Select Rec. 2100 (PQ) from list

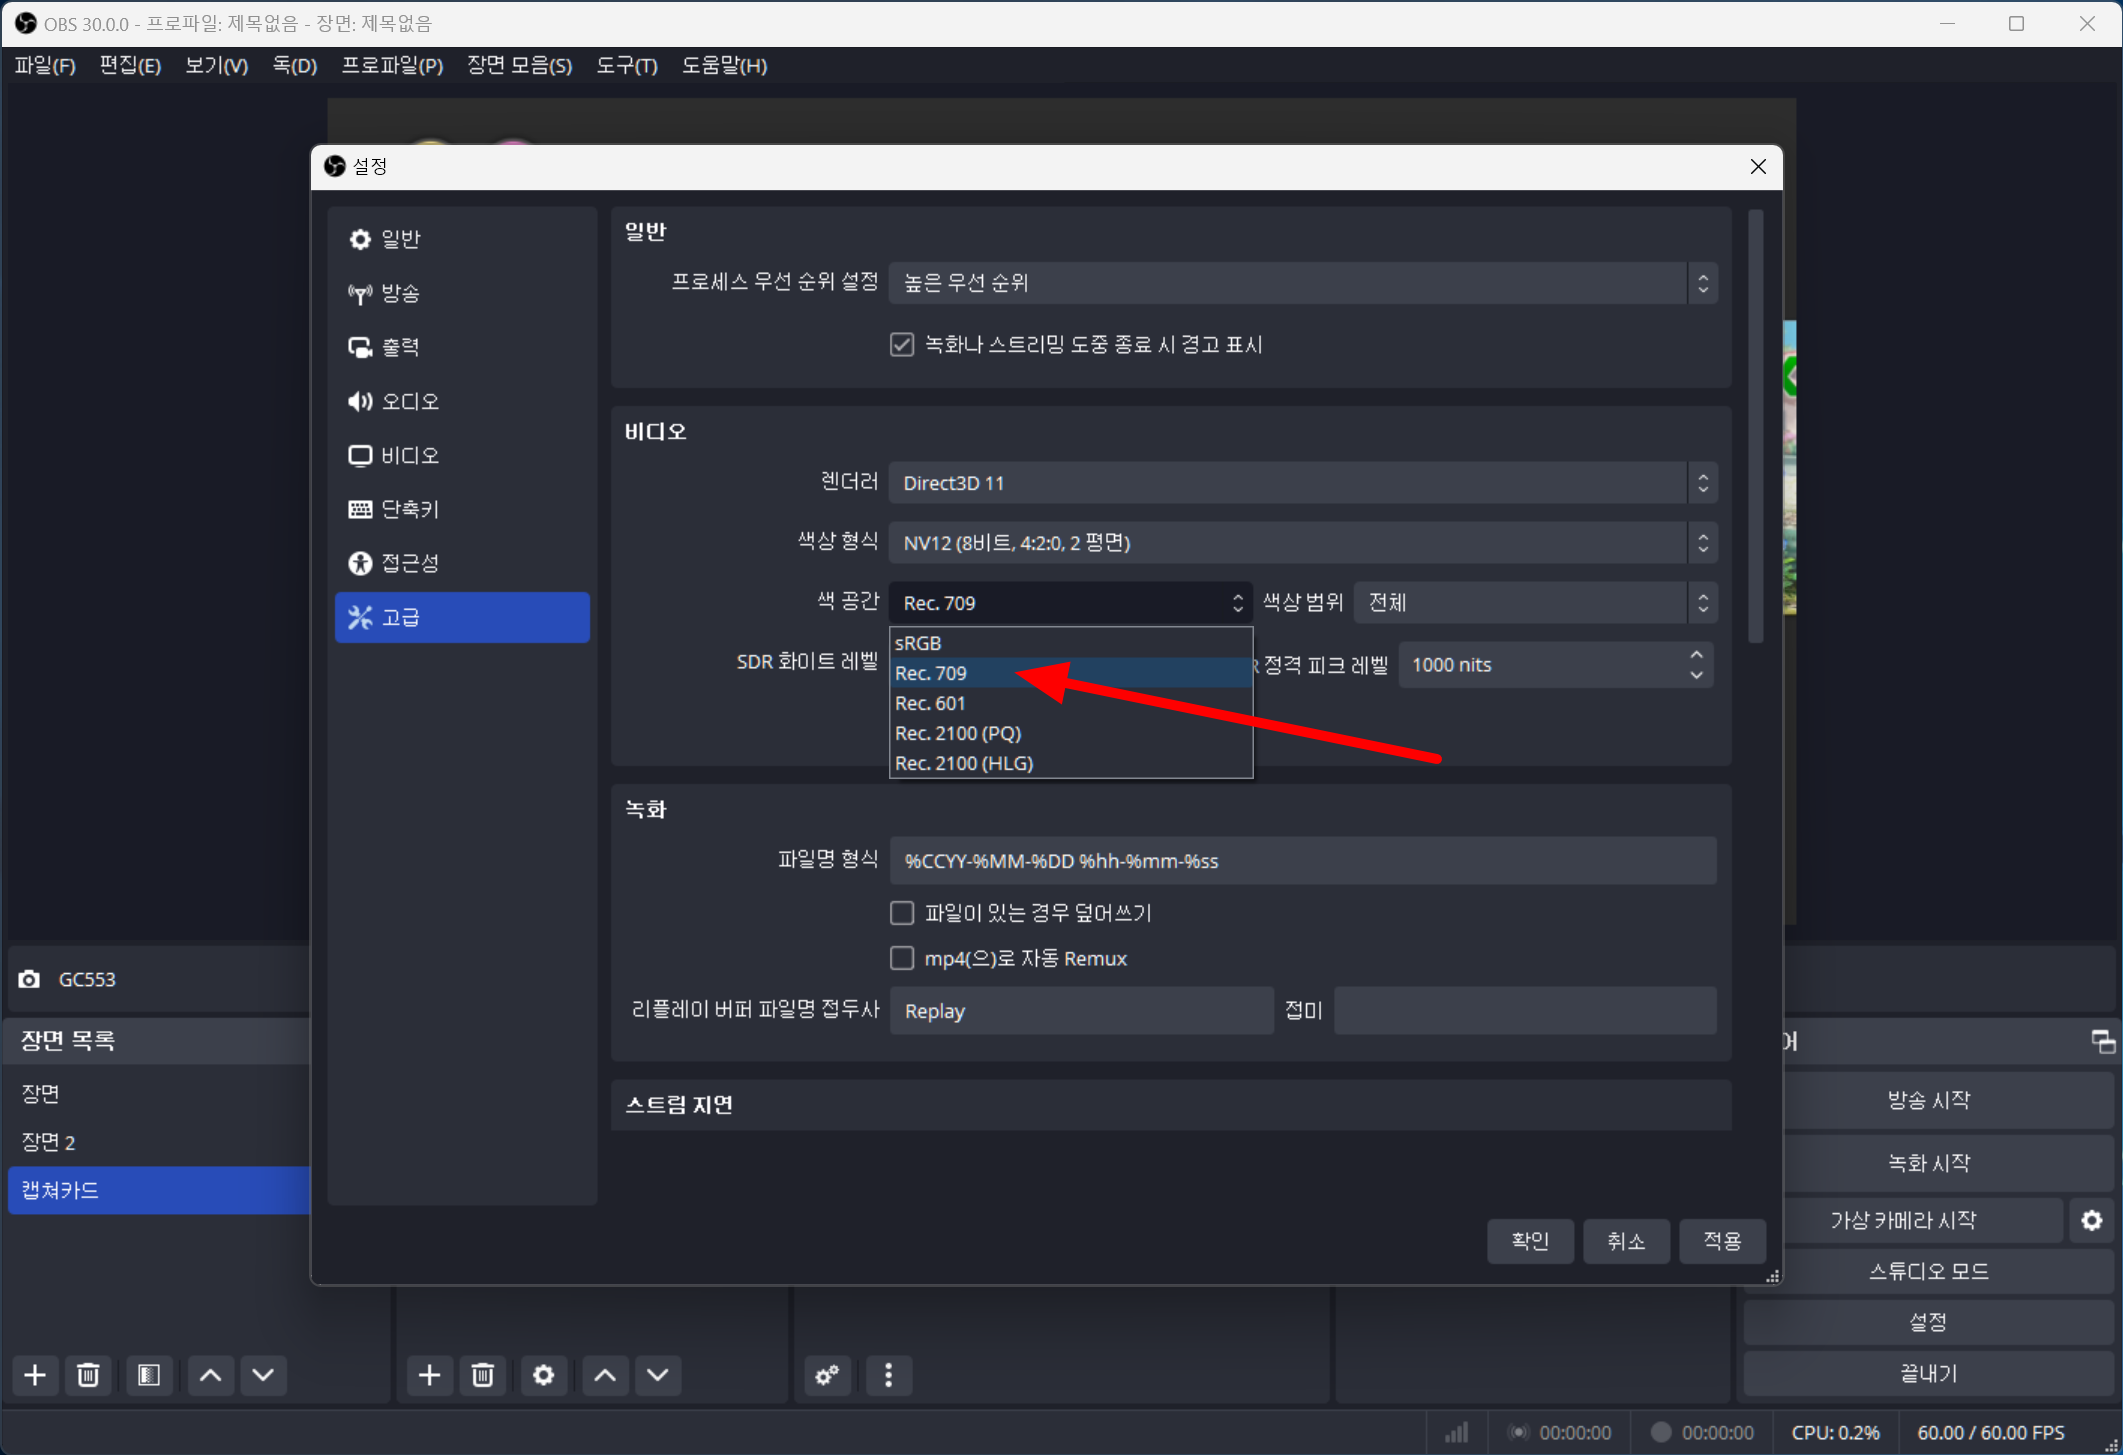[958, 733]
